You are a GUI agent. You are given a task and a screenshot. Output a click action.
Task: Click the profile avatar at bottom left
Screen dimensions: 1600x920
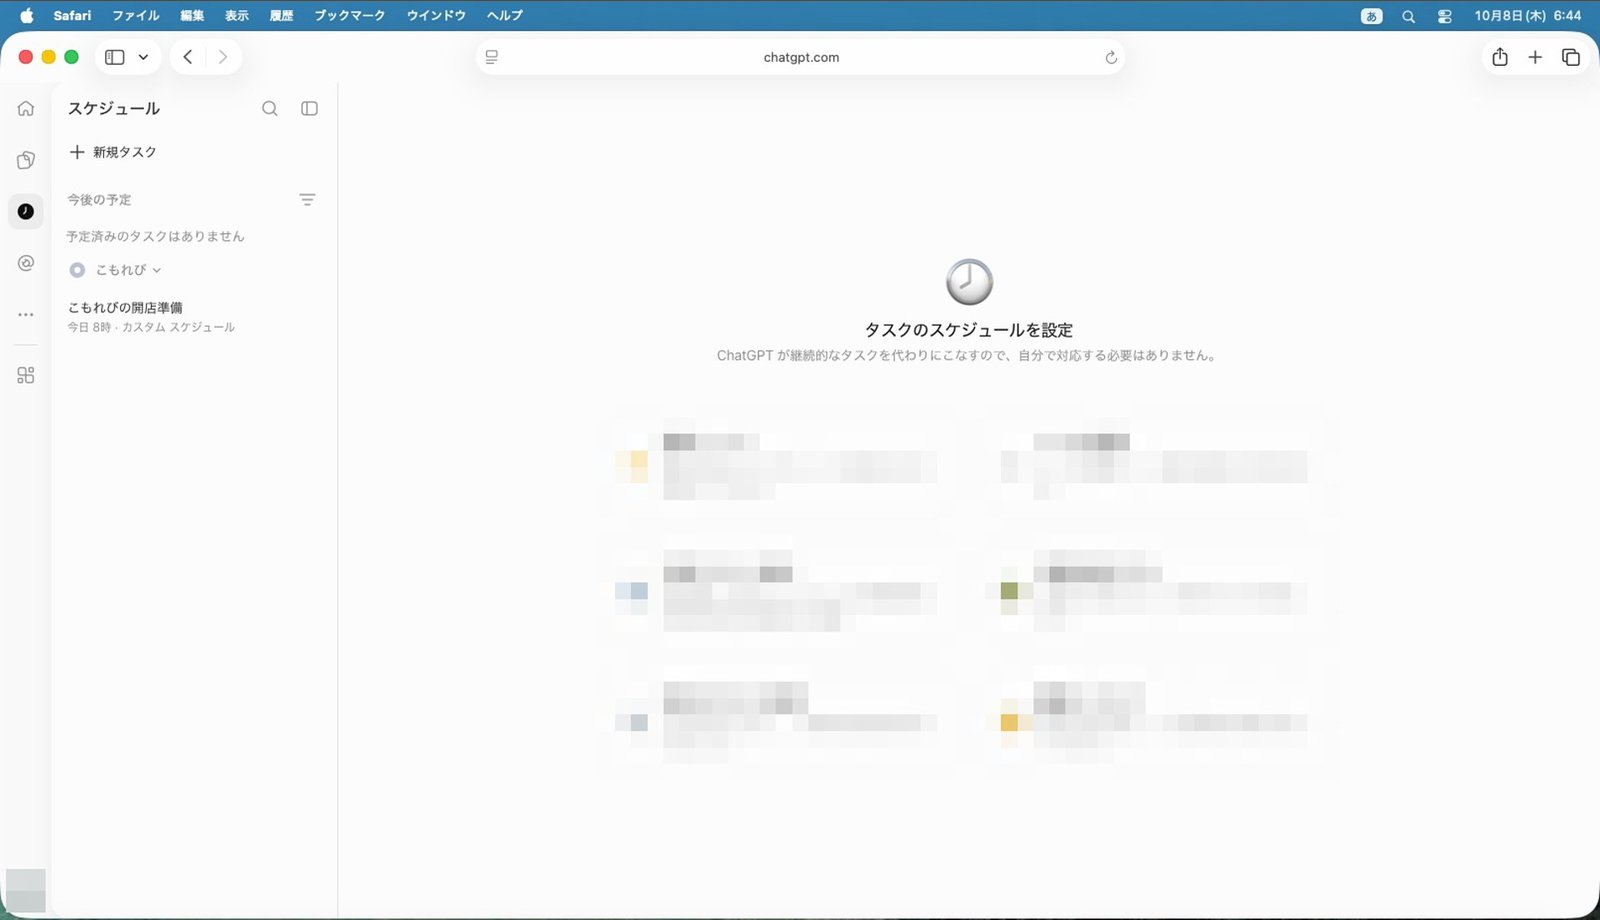(26, 890)
